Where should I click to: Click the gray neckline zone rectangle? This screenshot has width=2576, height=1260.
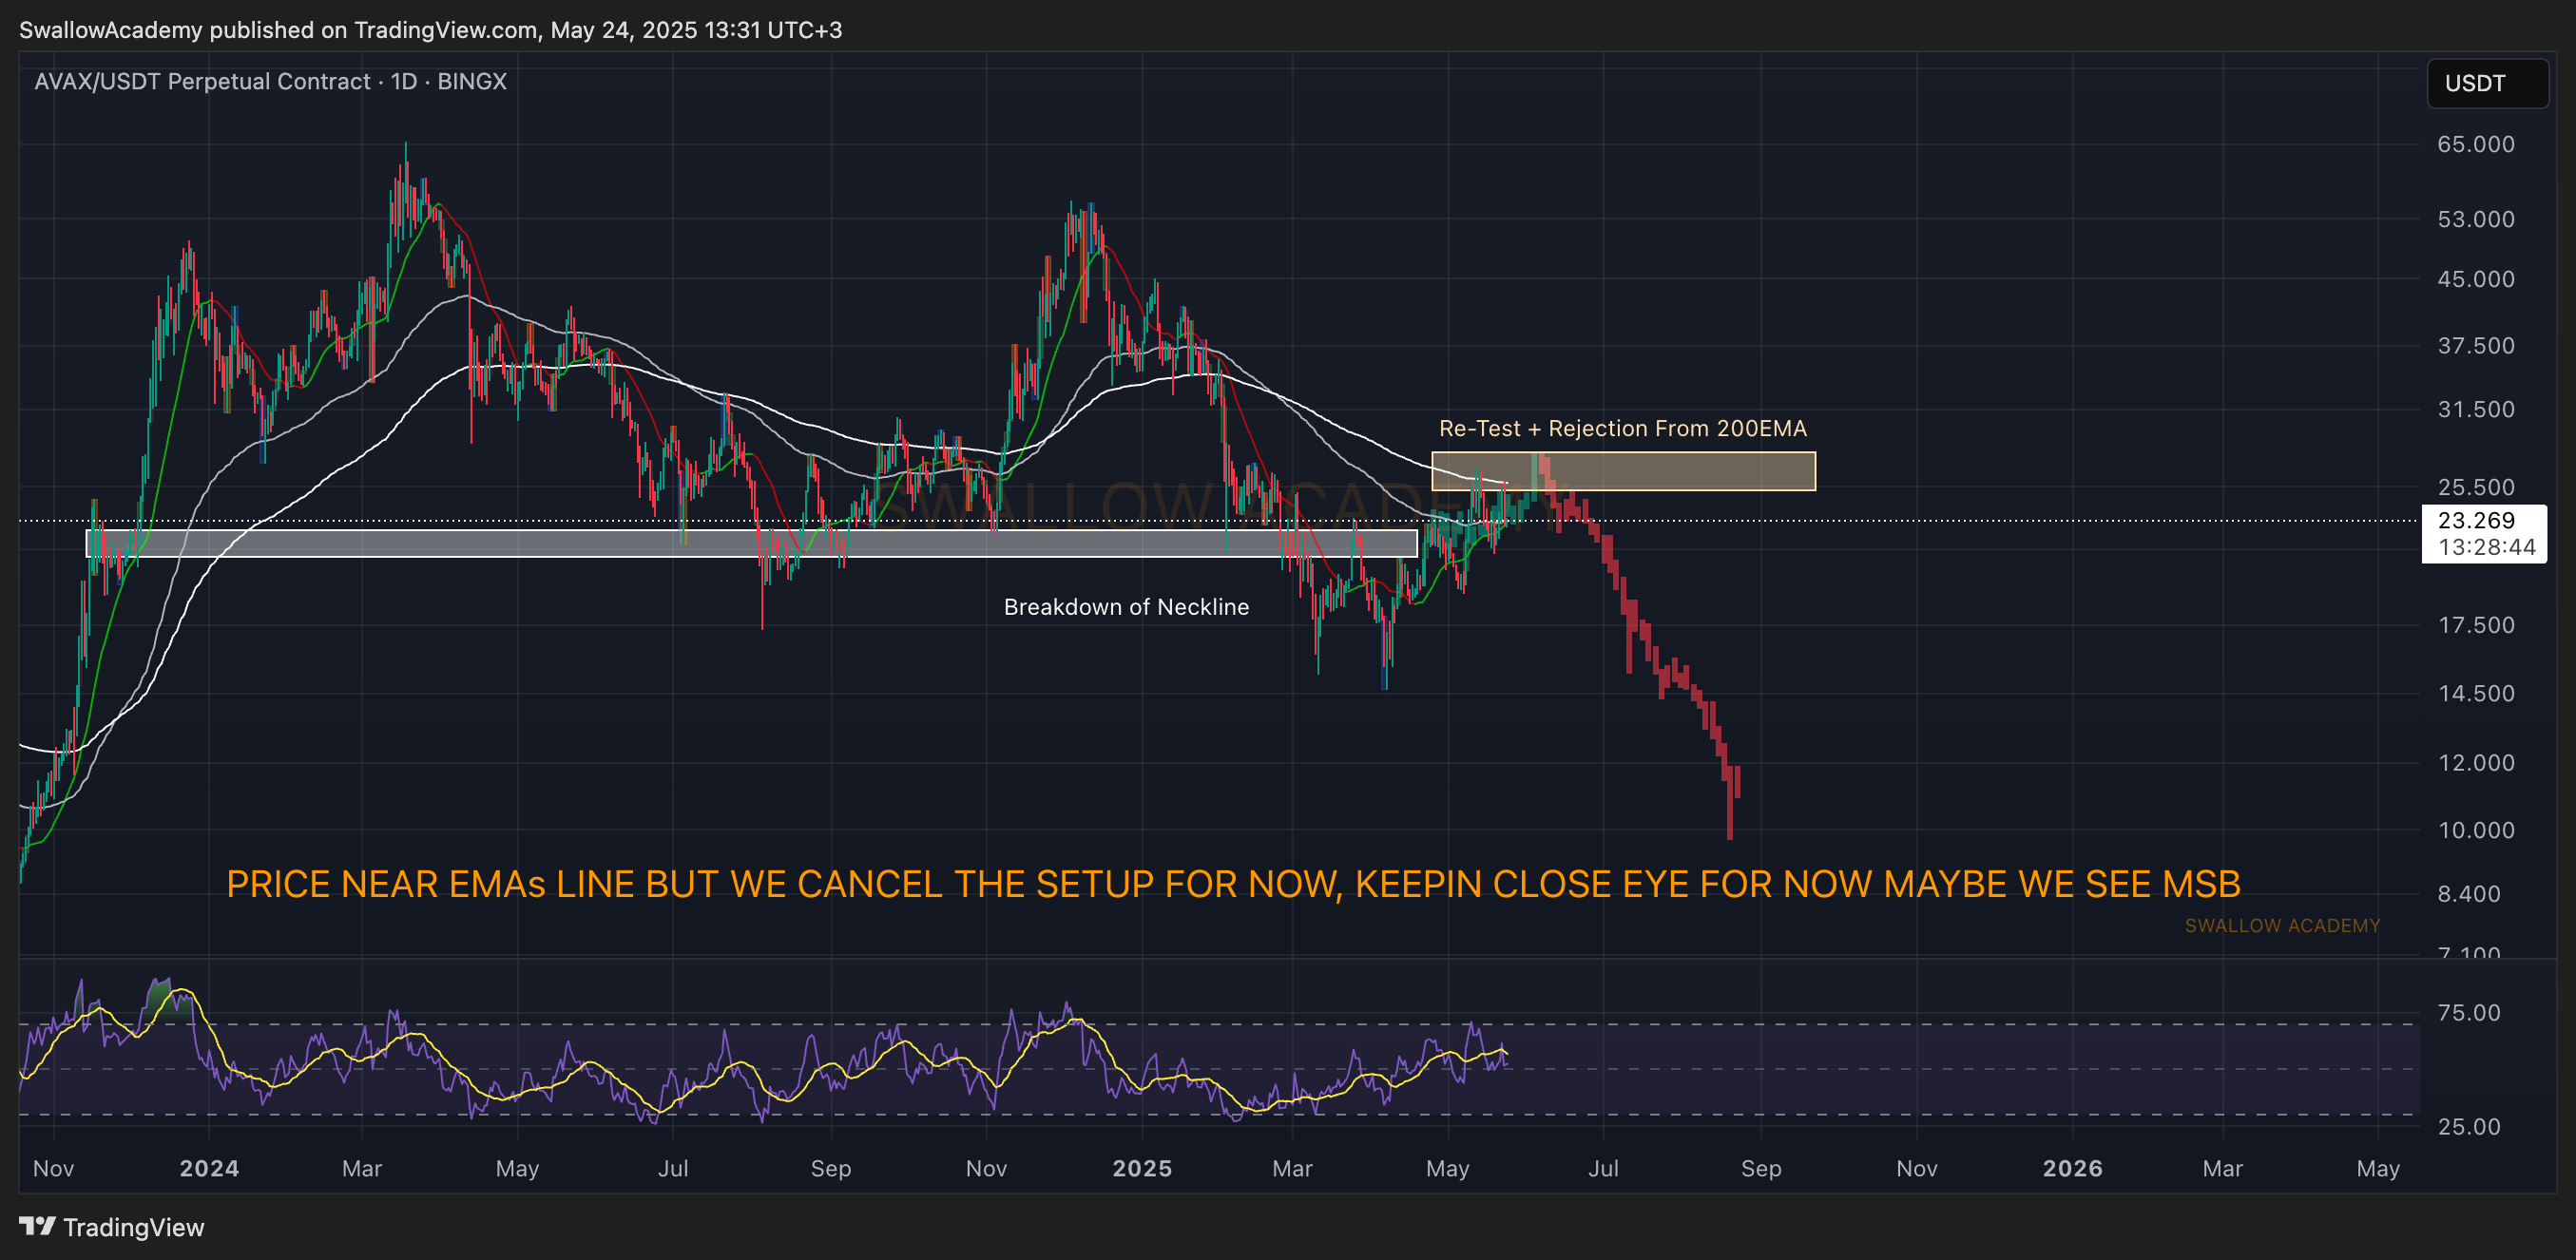pos(751,543)
